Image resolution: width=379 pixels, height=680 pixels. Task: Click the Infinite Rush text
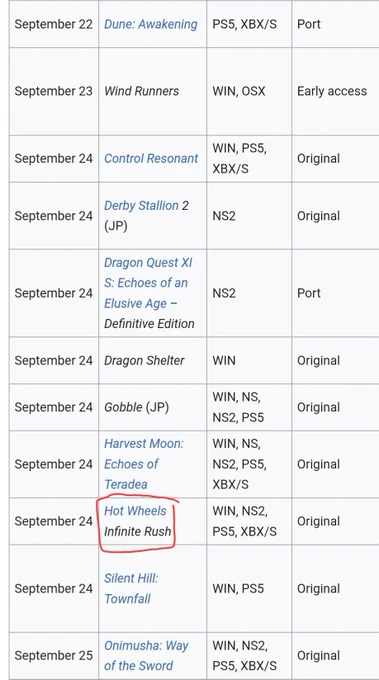click(x=137, y=531)
